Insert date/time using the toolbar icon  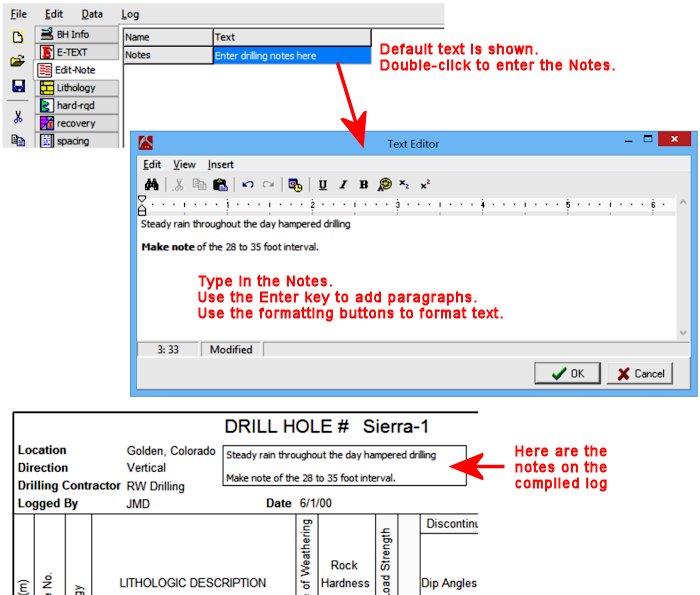tap(295, 185)
